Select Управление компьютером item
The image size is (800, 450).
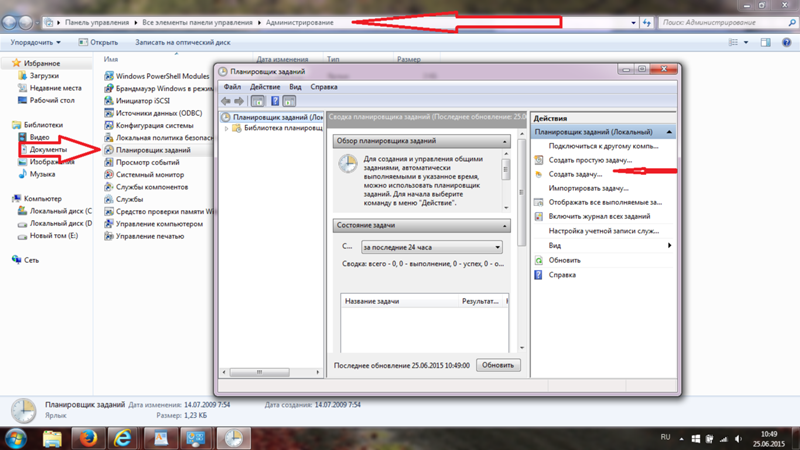154,223
